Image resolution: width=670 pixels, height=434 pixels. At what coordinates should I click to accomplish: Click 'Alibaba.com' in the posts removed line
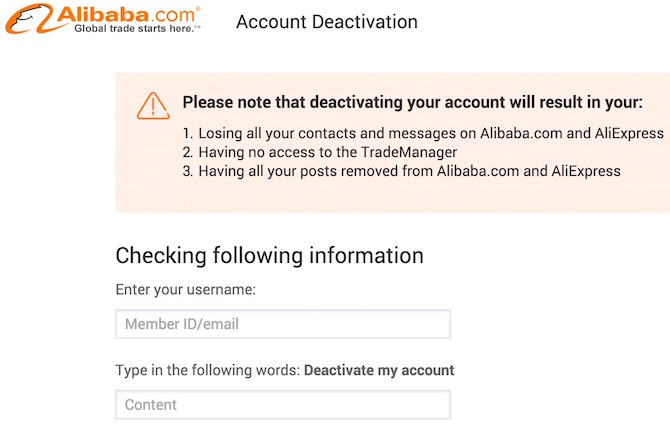[477, 171]
